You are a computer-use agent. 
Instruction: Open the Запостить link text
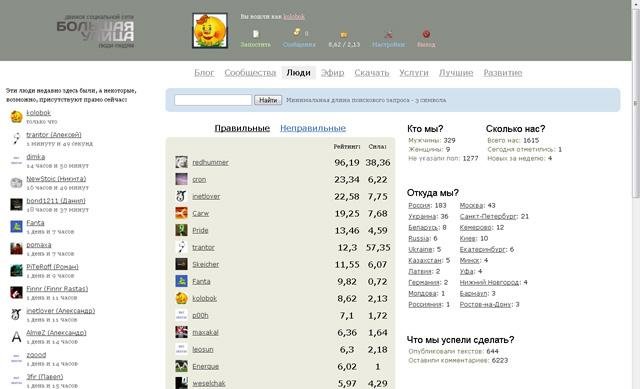point(256,44)
